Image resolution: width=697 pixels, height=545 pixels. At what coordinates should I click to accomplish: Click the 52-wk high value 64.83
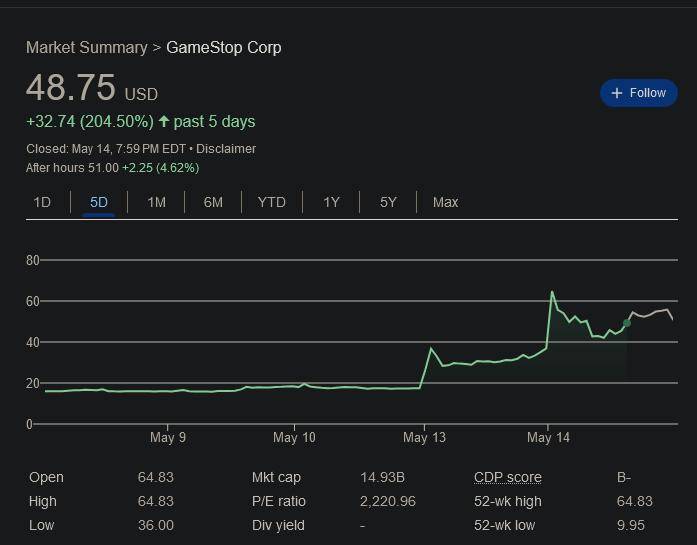(x=635, y=501)
